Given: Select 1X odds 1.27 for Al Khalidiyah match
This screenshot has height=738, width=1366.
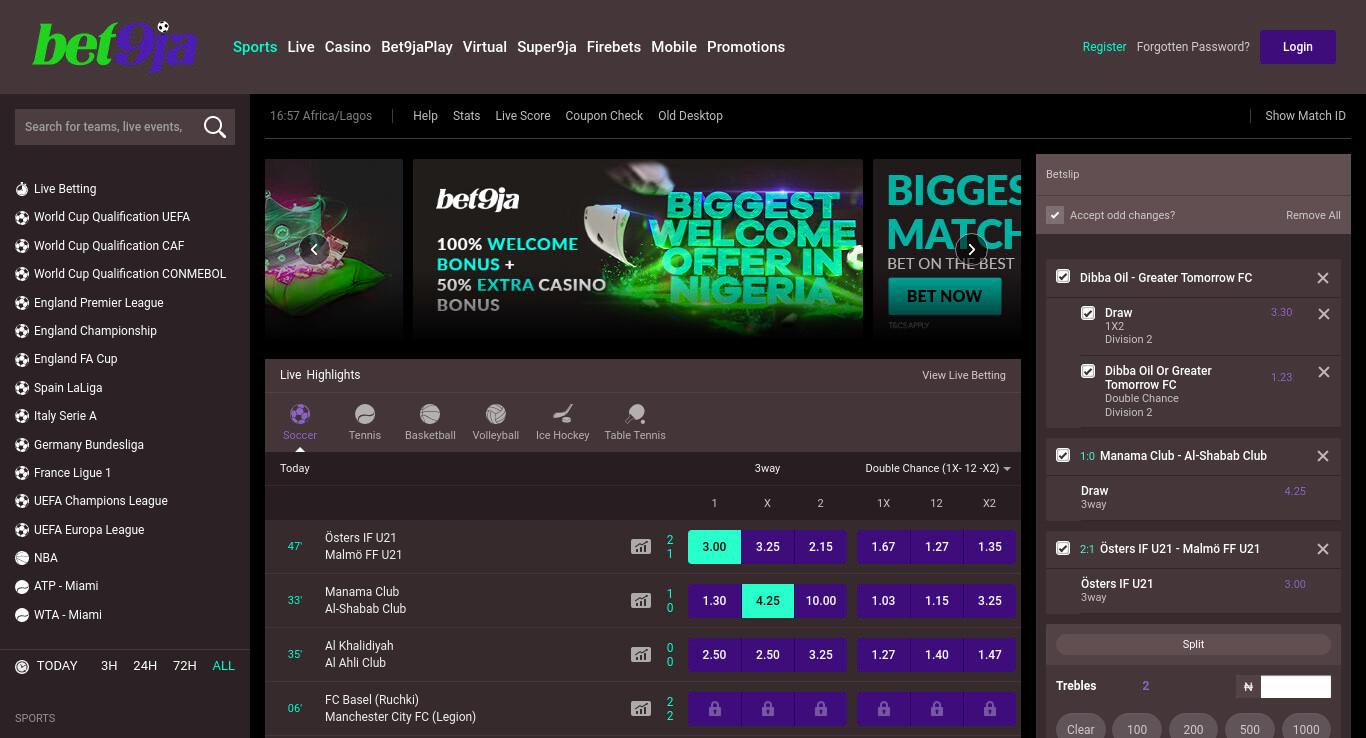Looking at the screenshot, I should click(883, 655).
